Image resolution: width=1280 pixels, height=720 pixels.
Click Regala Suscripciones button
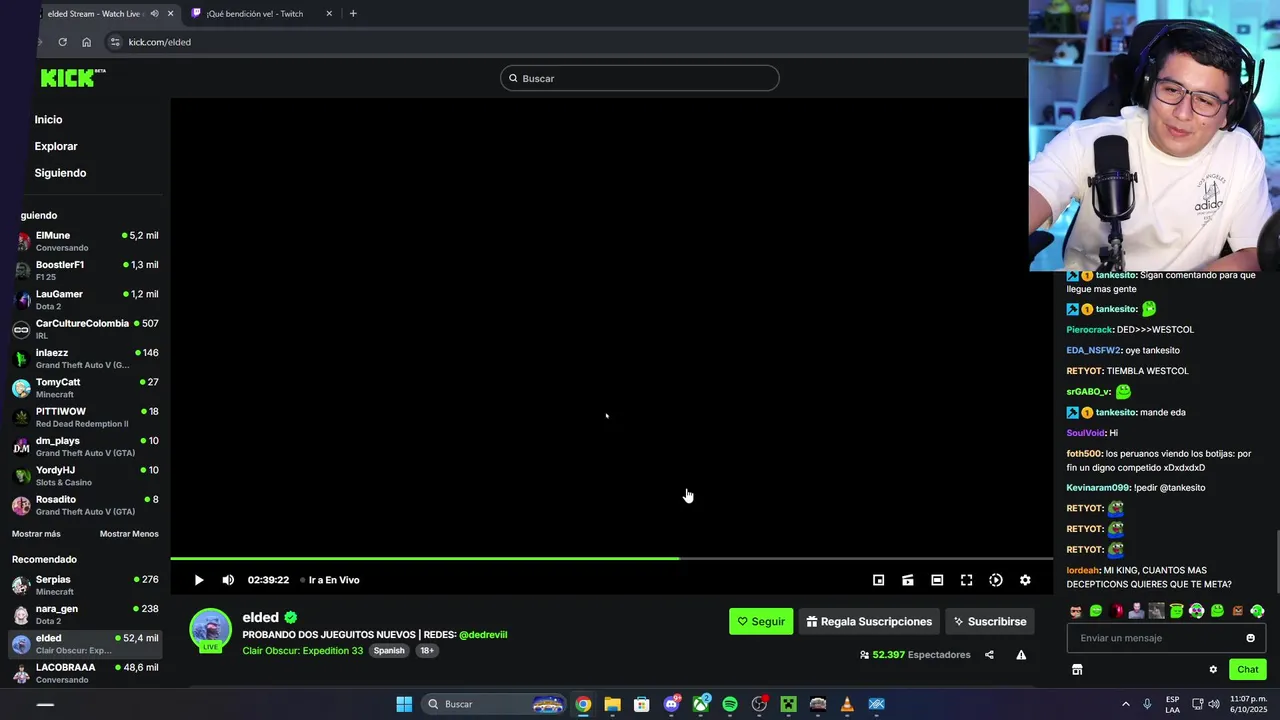[869, 621]
